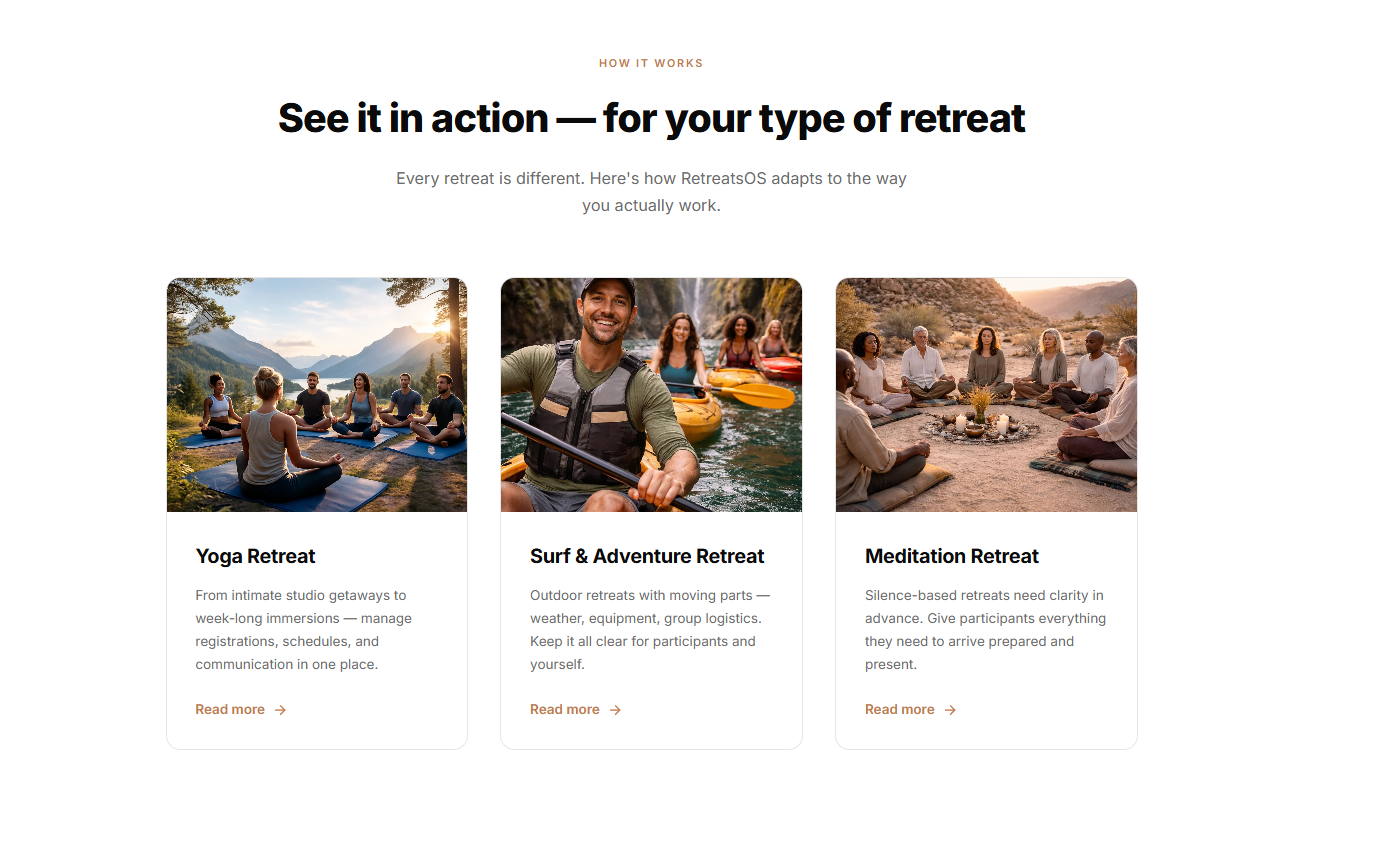Click the Surf & Adventure Retreat card image
The height and width of the screenshot is (849, 1379).
tap(651, 395)
